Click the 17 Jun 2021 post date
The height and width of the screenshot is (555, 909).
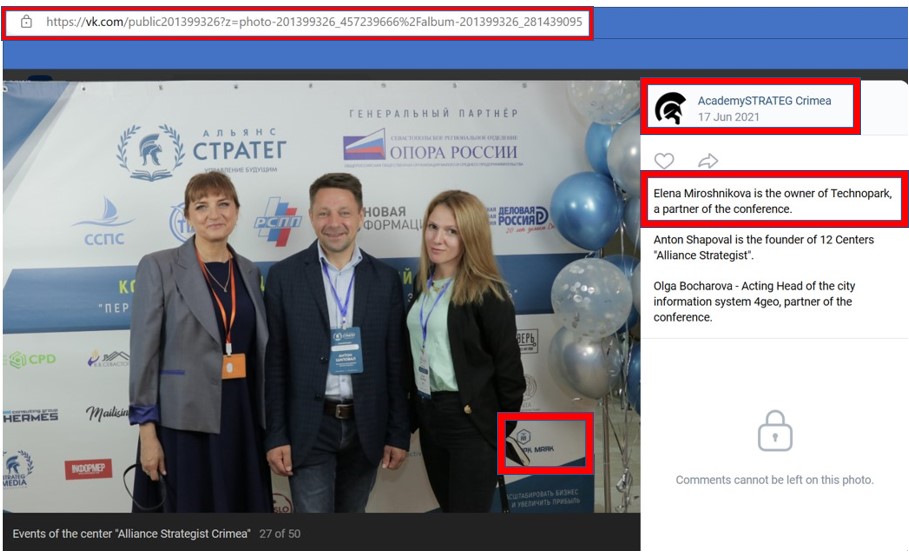coord(728,117)
